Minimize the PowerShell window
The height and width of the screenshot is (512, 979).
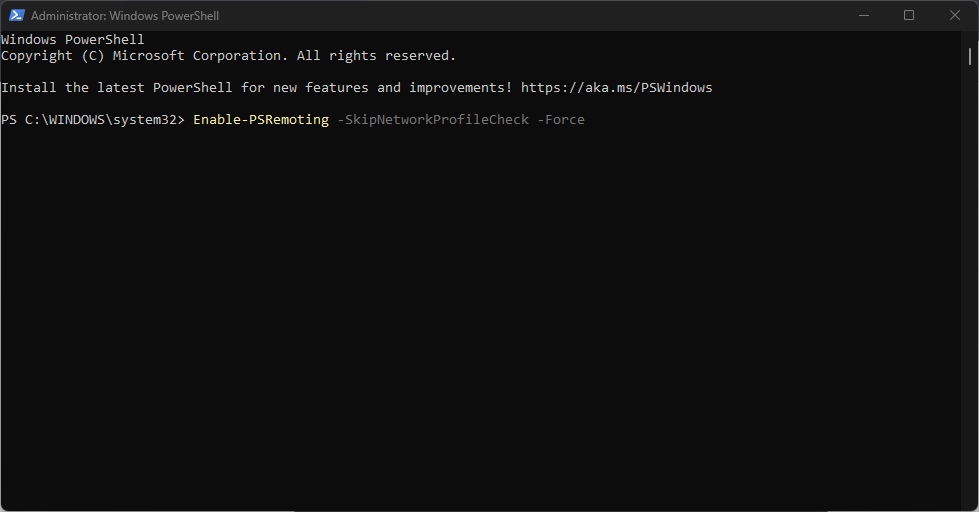pos(863,16)
